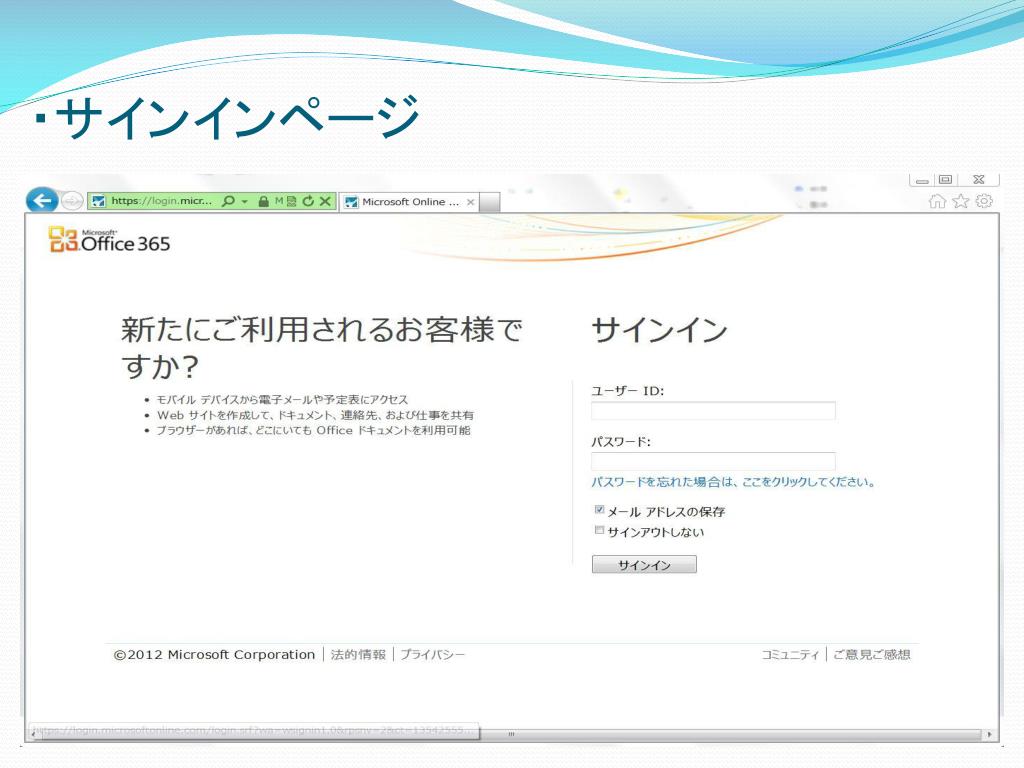This screenshot has height=768, width=1024.
Task: Stop loading with the X icon in address bar
Action: (x=325, y=201)
